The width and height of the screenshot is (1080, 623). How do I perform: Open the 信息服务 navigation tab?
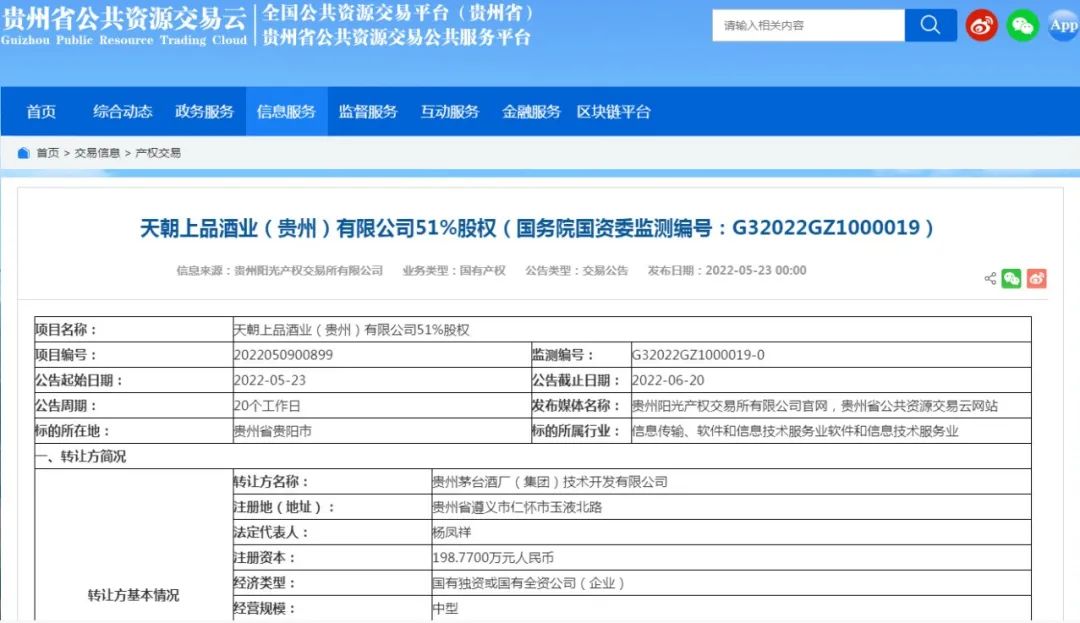287,112
